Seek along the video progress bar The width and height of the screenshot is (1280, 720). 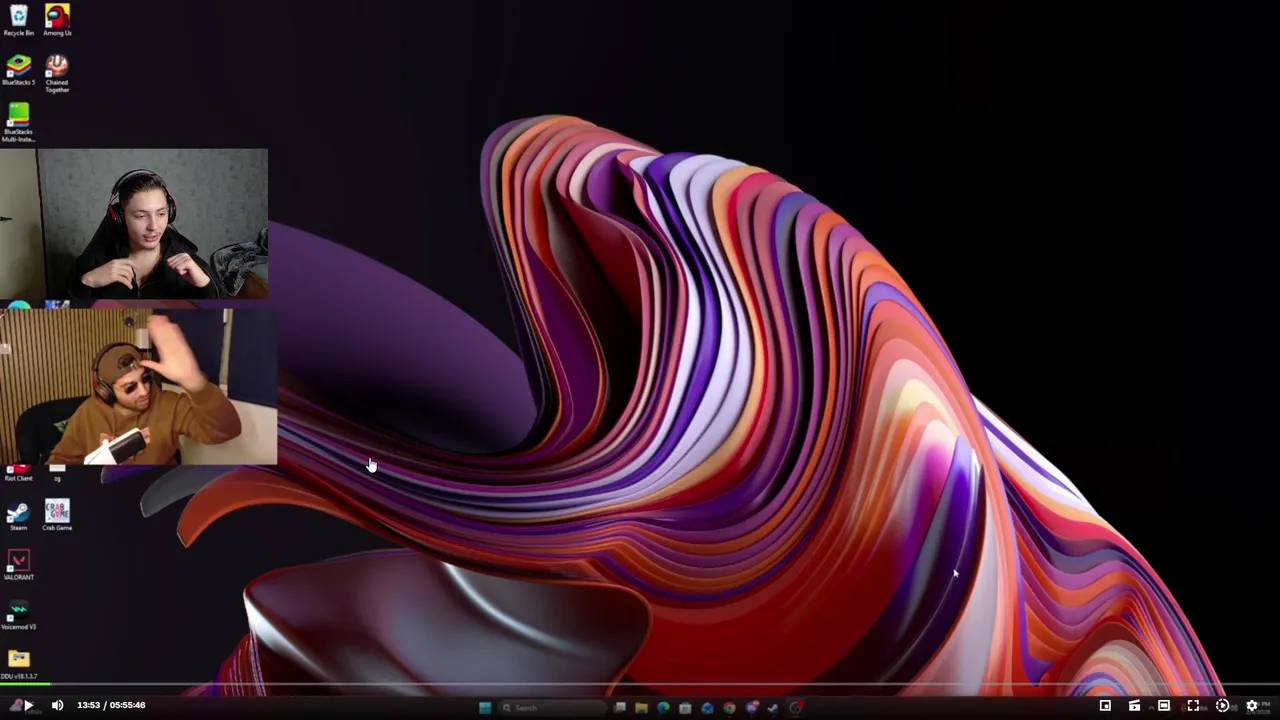[640, 685]
